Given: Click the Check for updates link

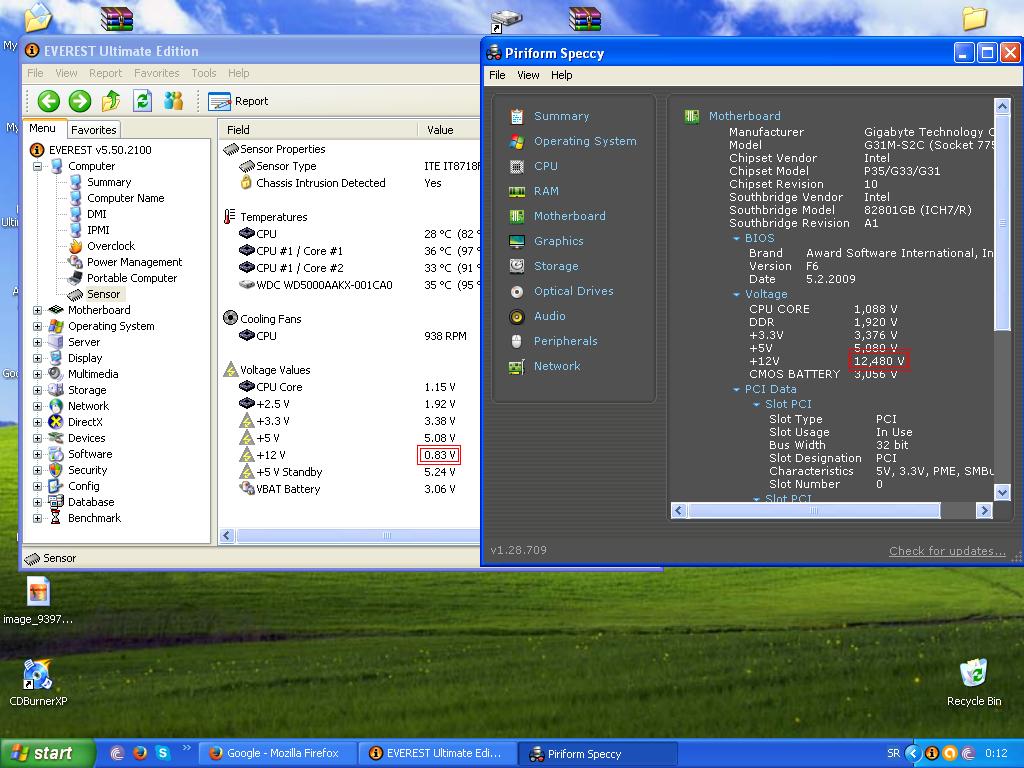Looking at the screenshot, I should pyautogui.click(x=947, y=551).
